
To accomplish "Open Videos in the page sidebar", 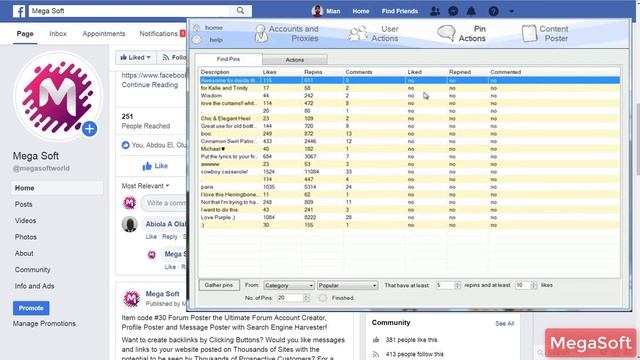I will tap(25, 220).
